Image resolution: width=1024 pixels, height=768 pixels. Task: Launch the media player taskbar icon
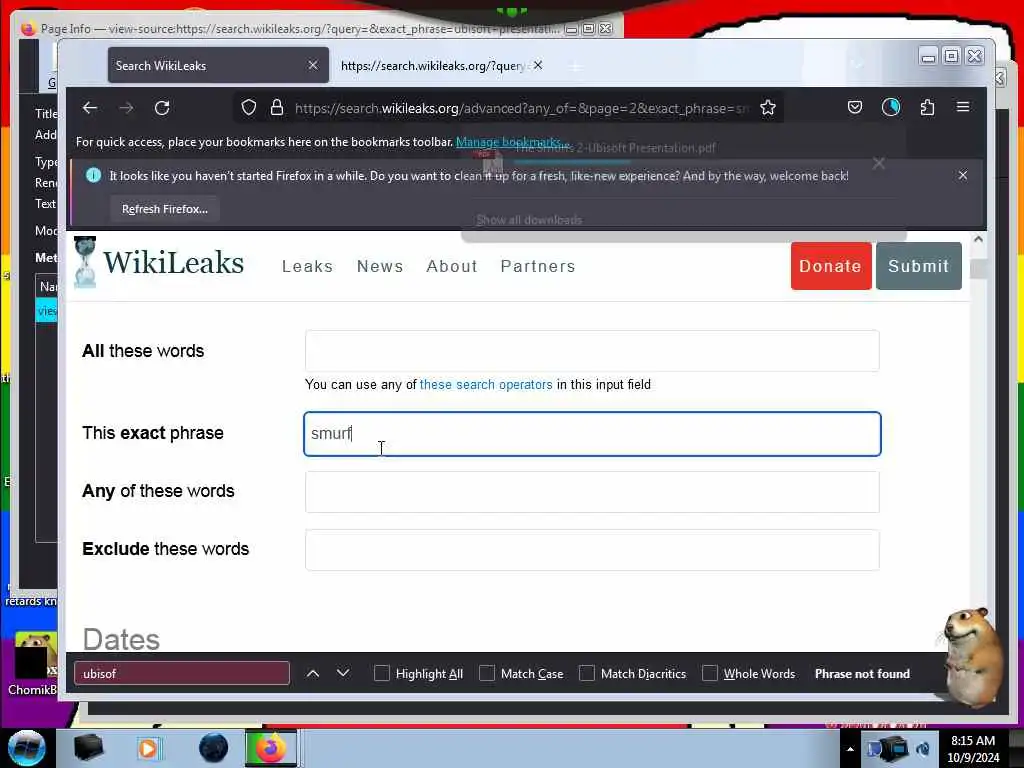[148, 748]
